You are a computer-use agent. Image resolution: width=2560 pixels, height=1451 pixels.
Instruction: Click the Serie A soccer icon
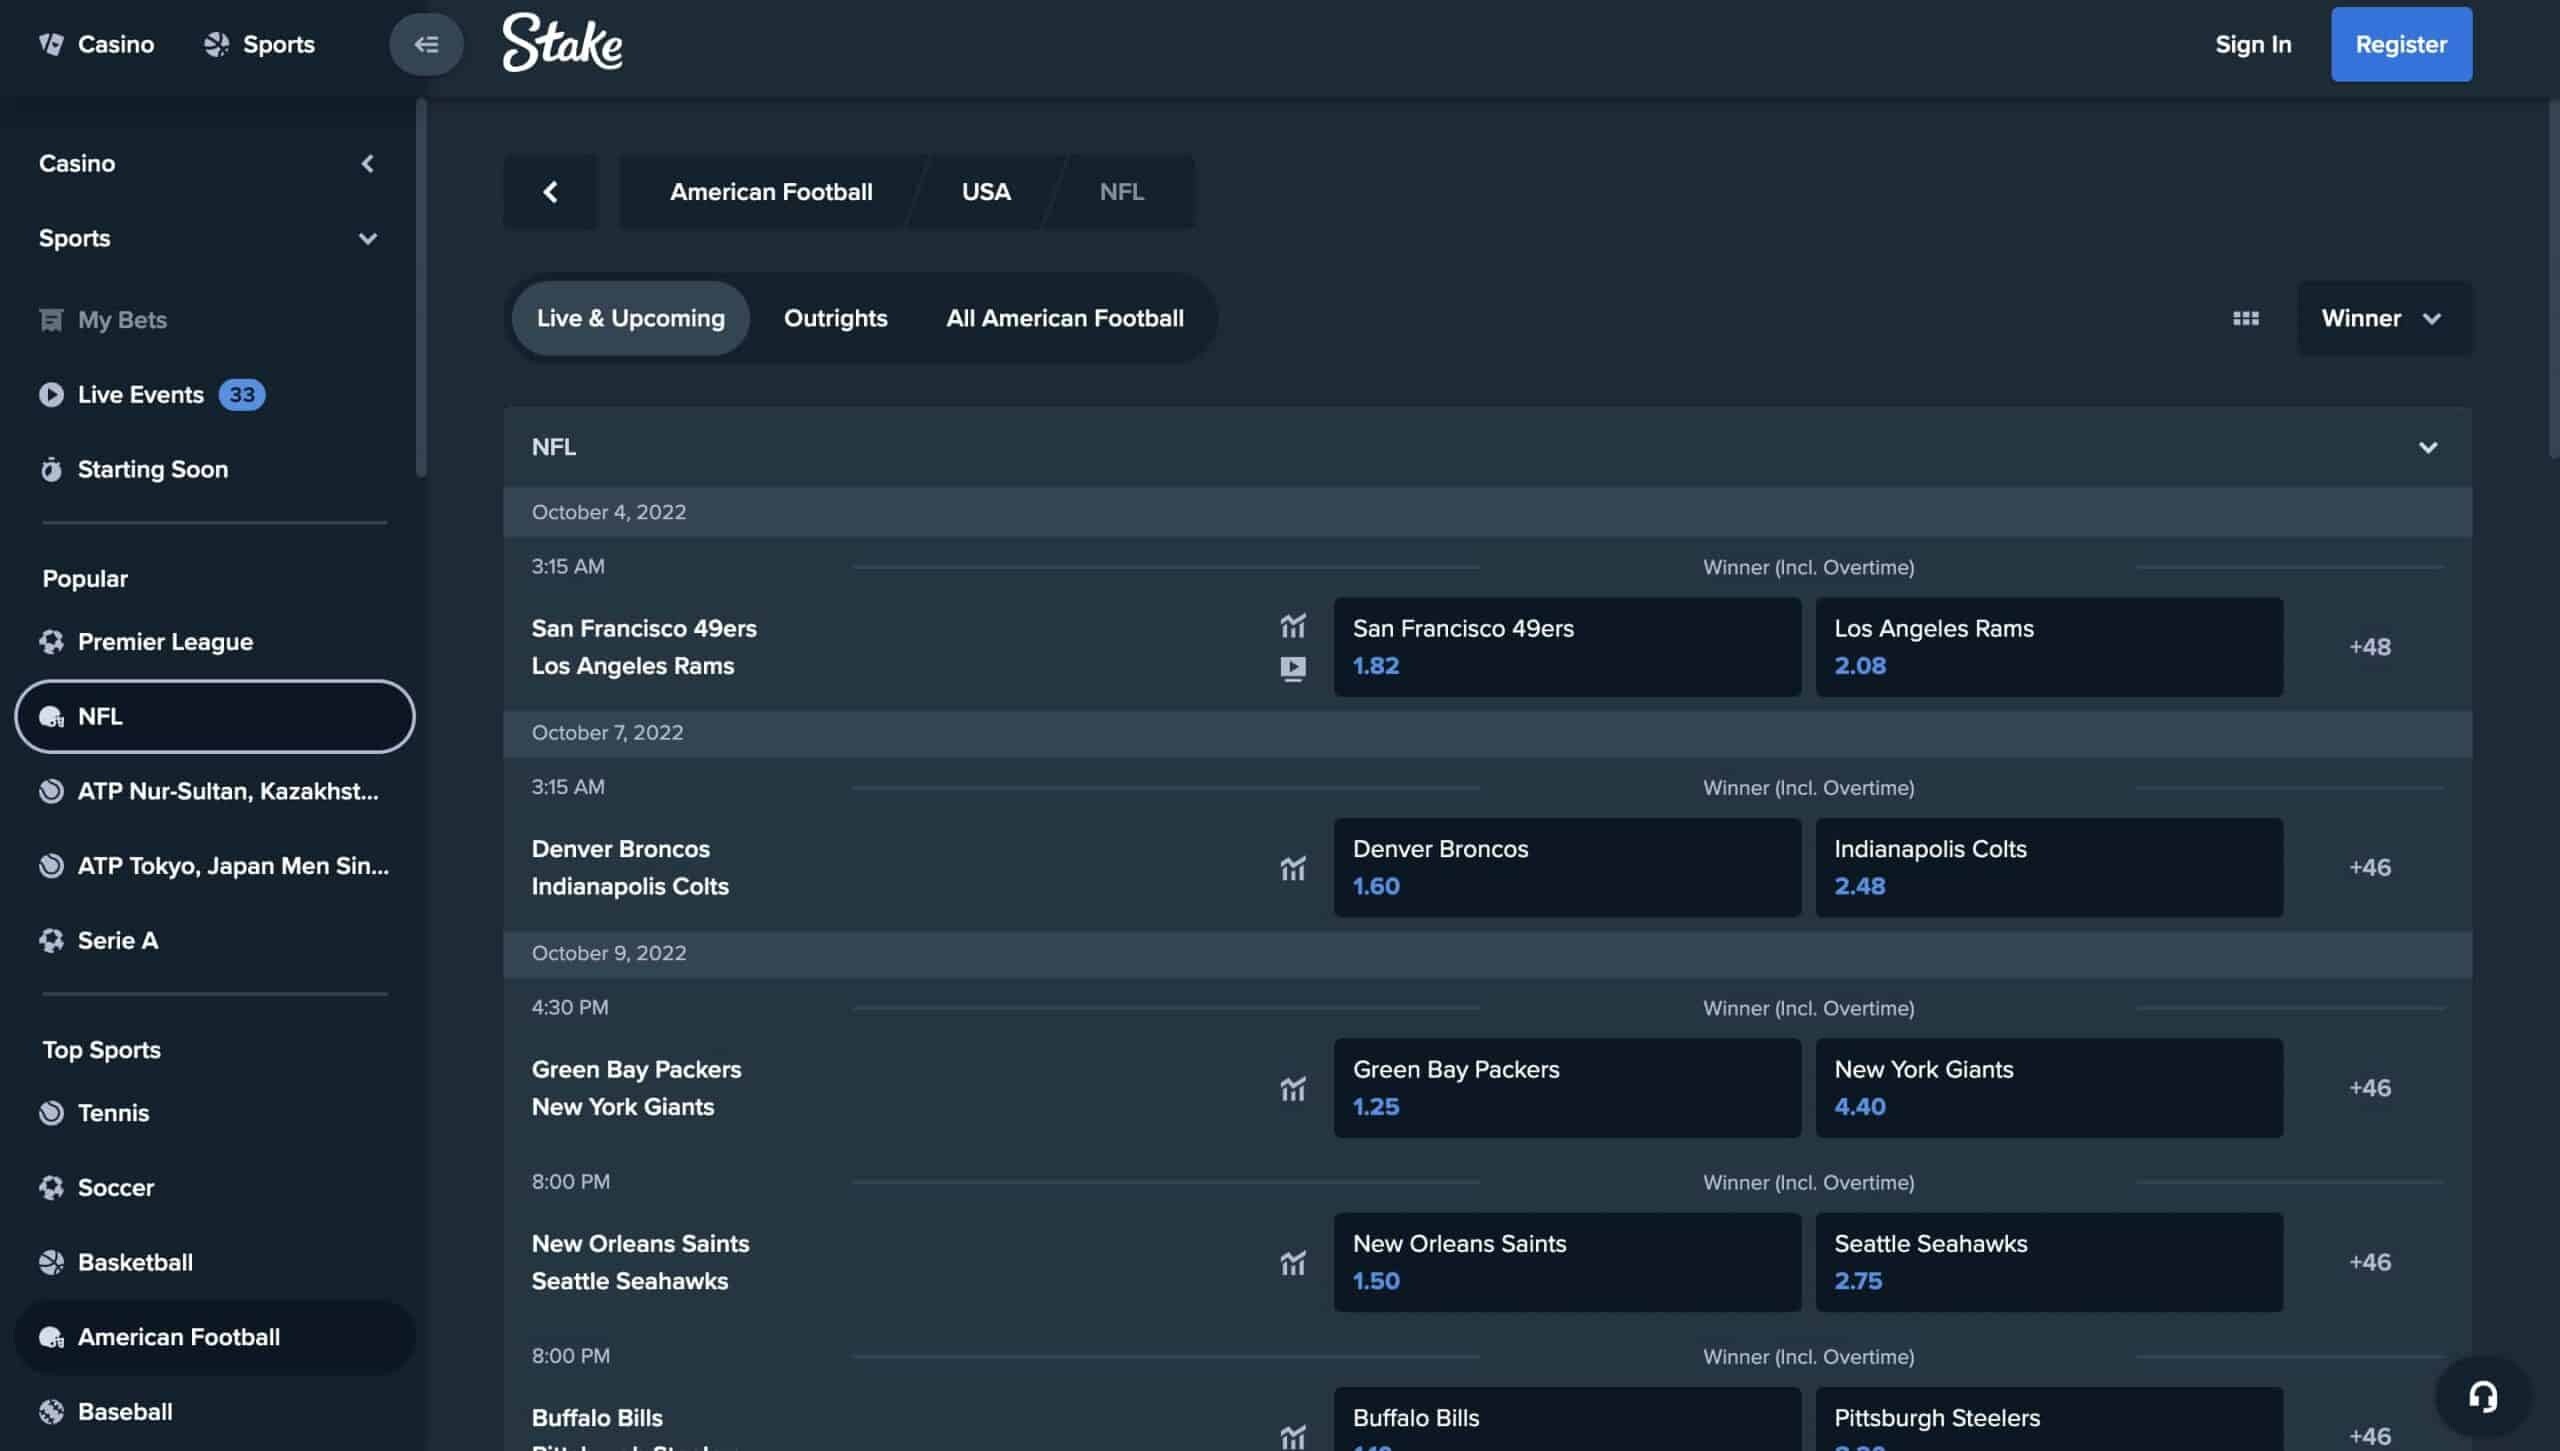tap(51, 941)
